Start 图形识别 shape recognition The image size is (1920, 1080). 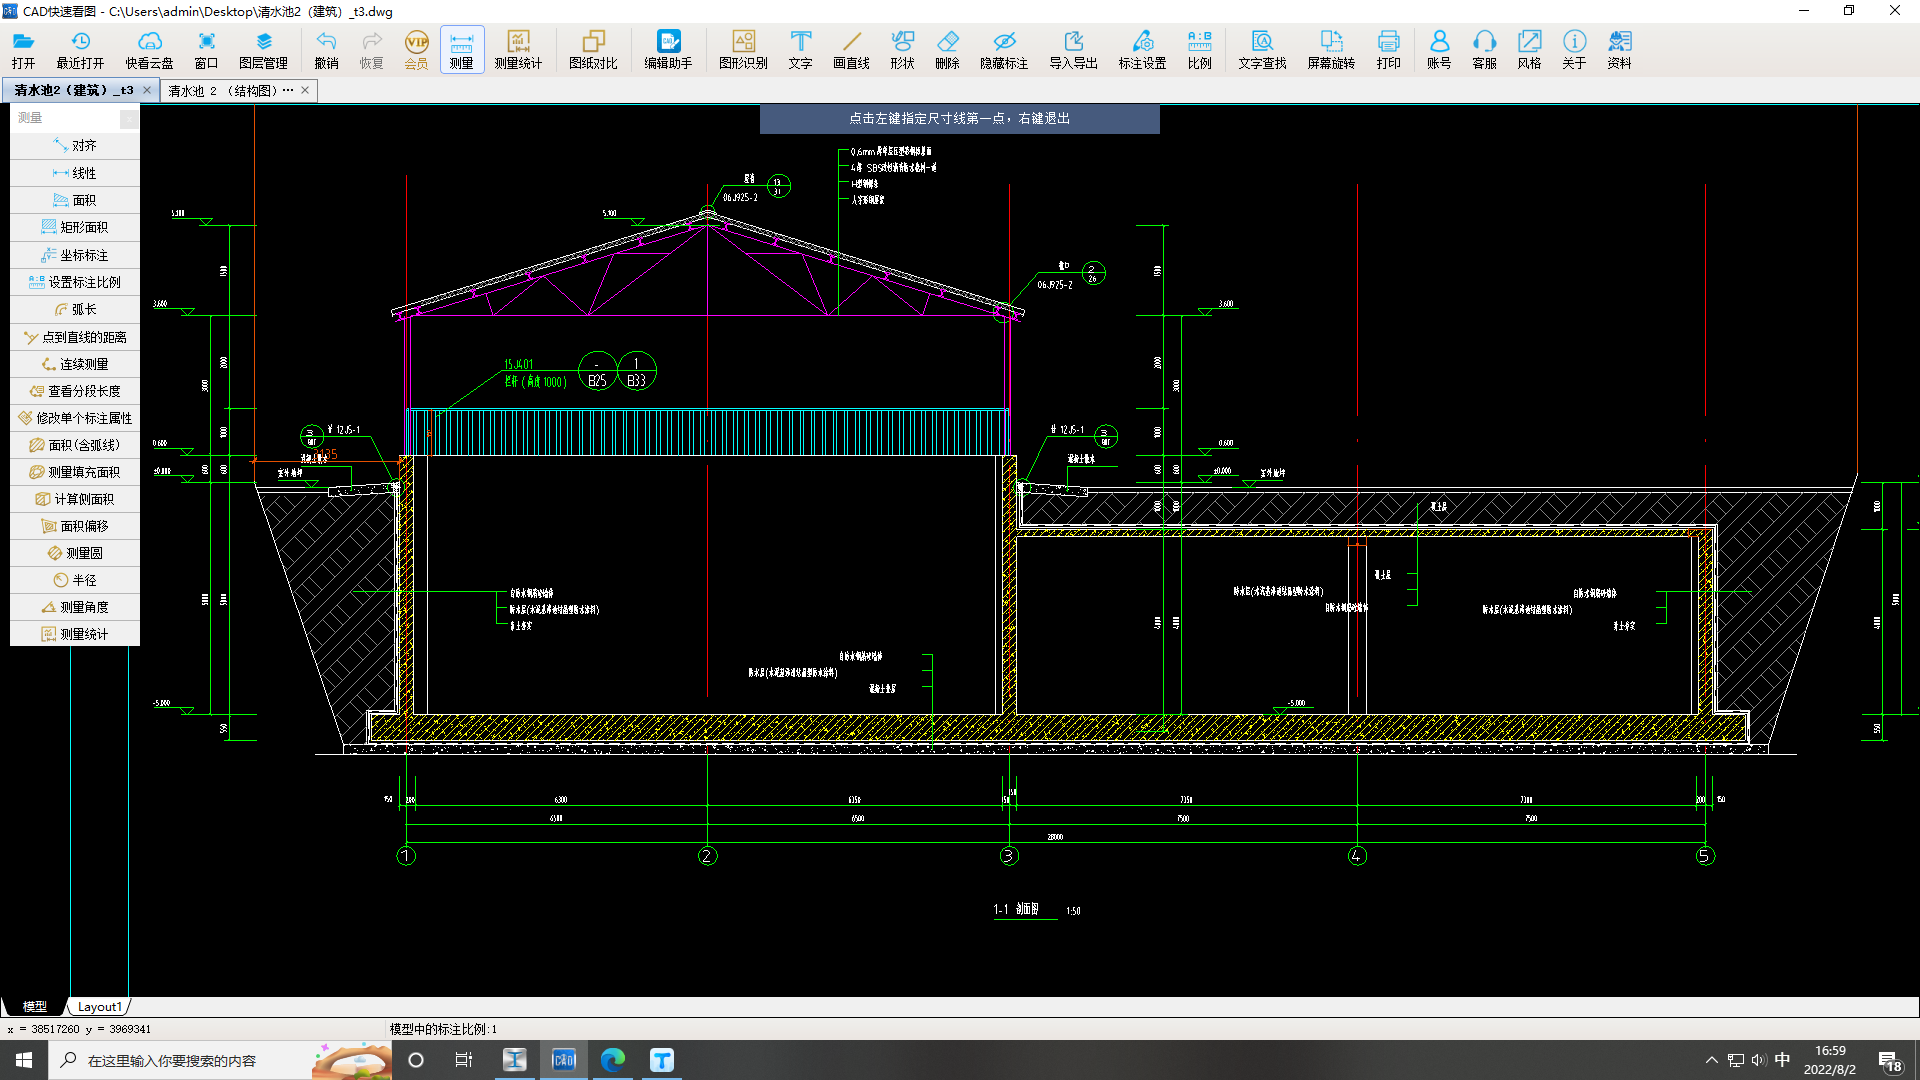(x=743, y=50)
